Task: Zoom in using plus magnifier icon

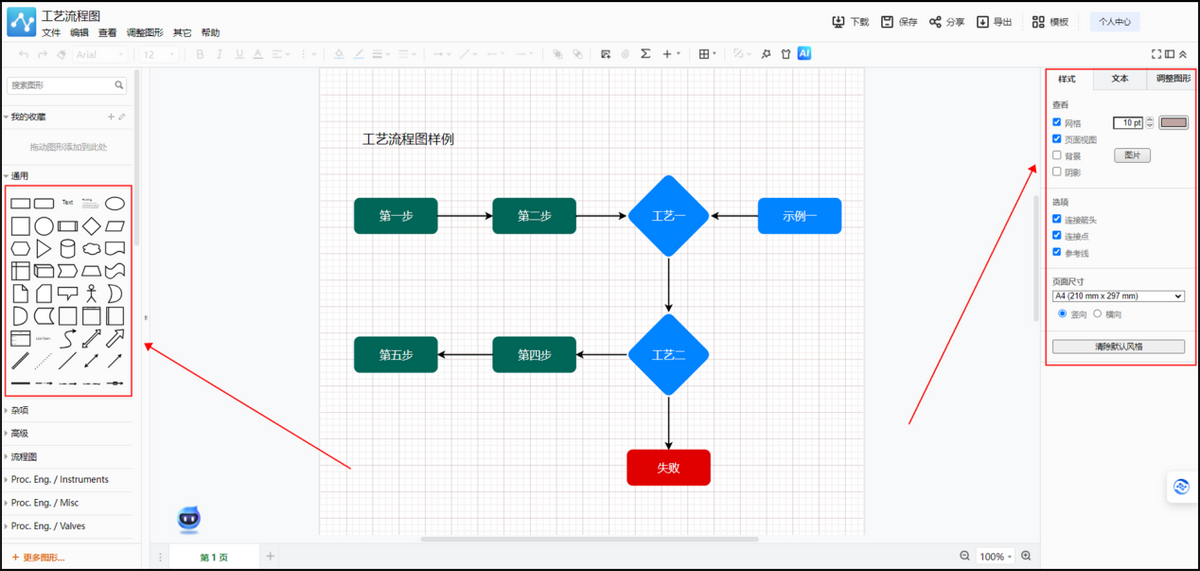Action: (x=1025, y=556)
